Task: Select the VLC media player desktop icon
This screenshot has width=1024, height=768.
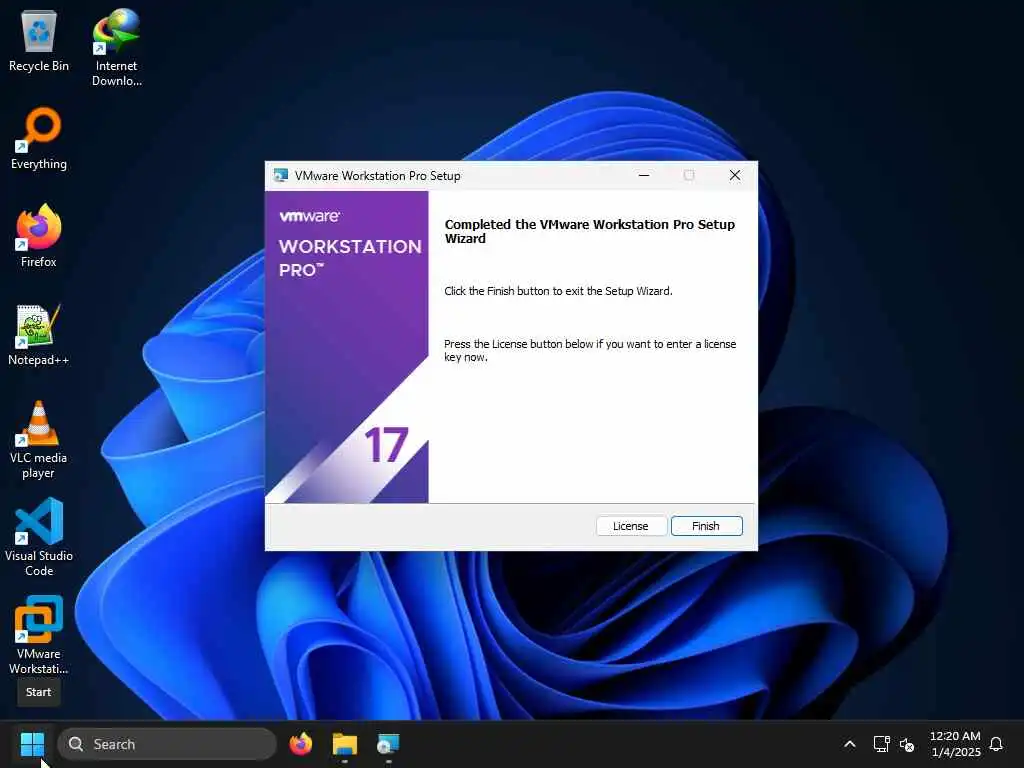Action: pos(39,440)
